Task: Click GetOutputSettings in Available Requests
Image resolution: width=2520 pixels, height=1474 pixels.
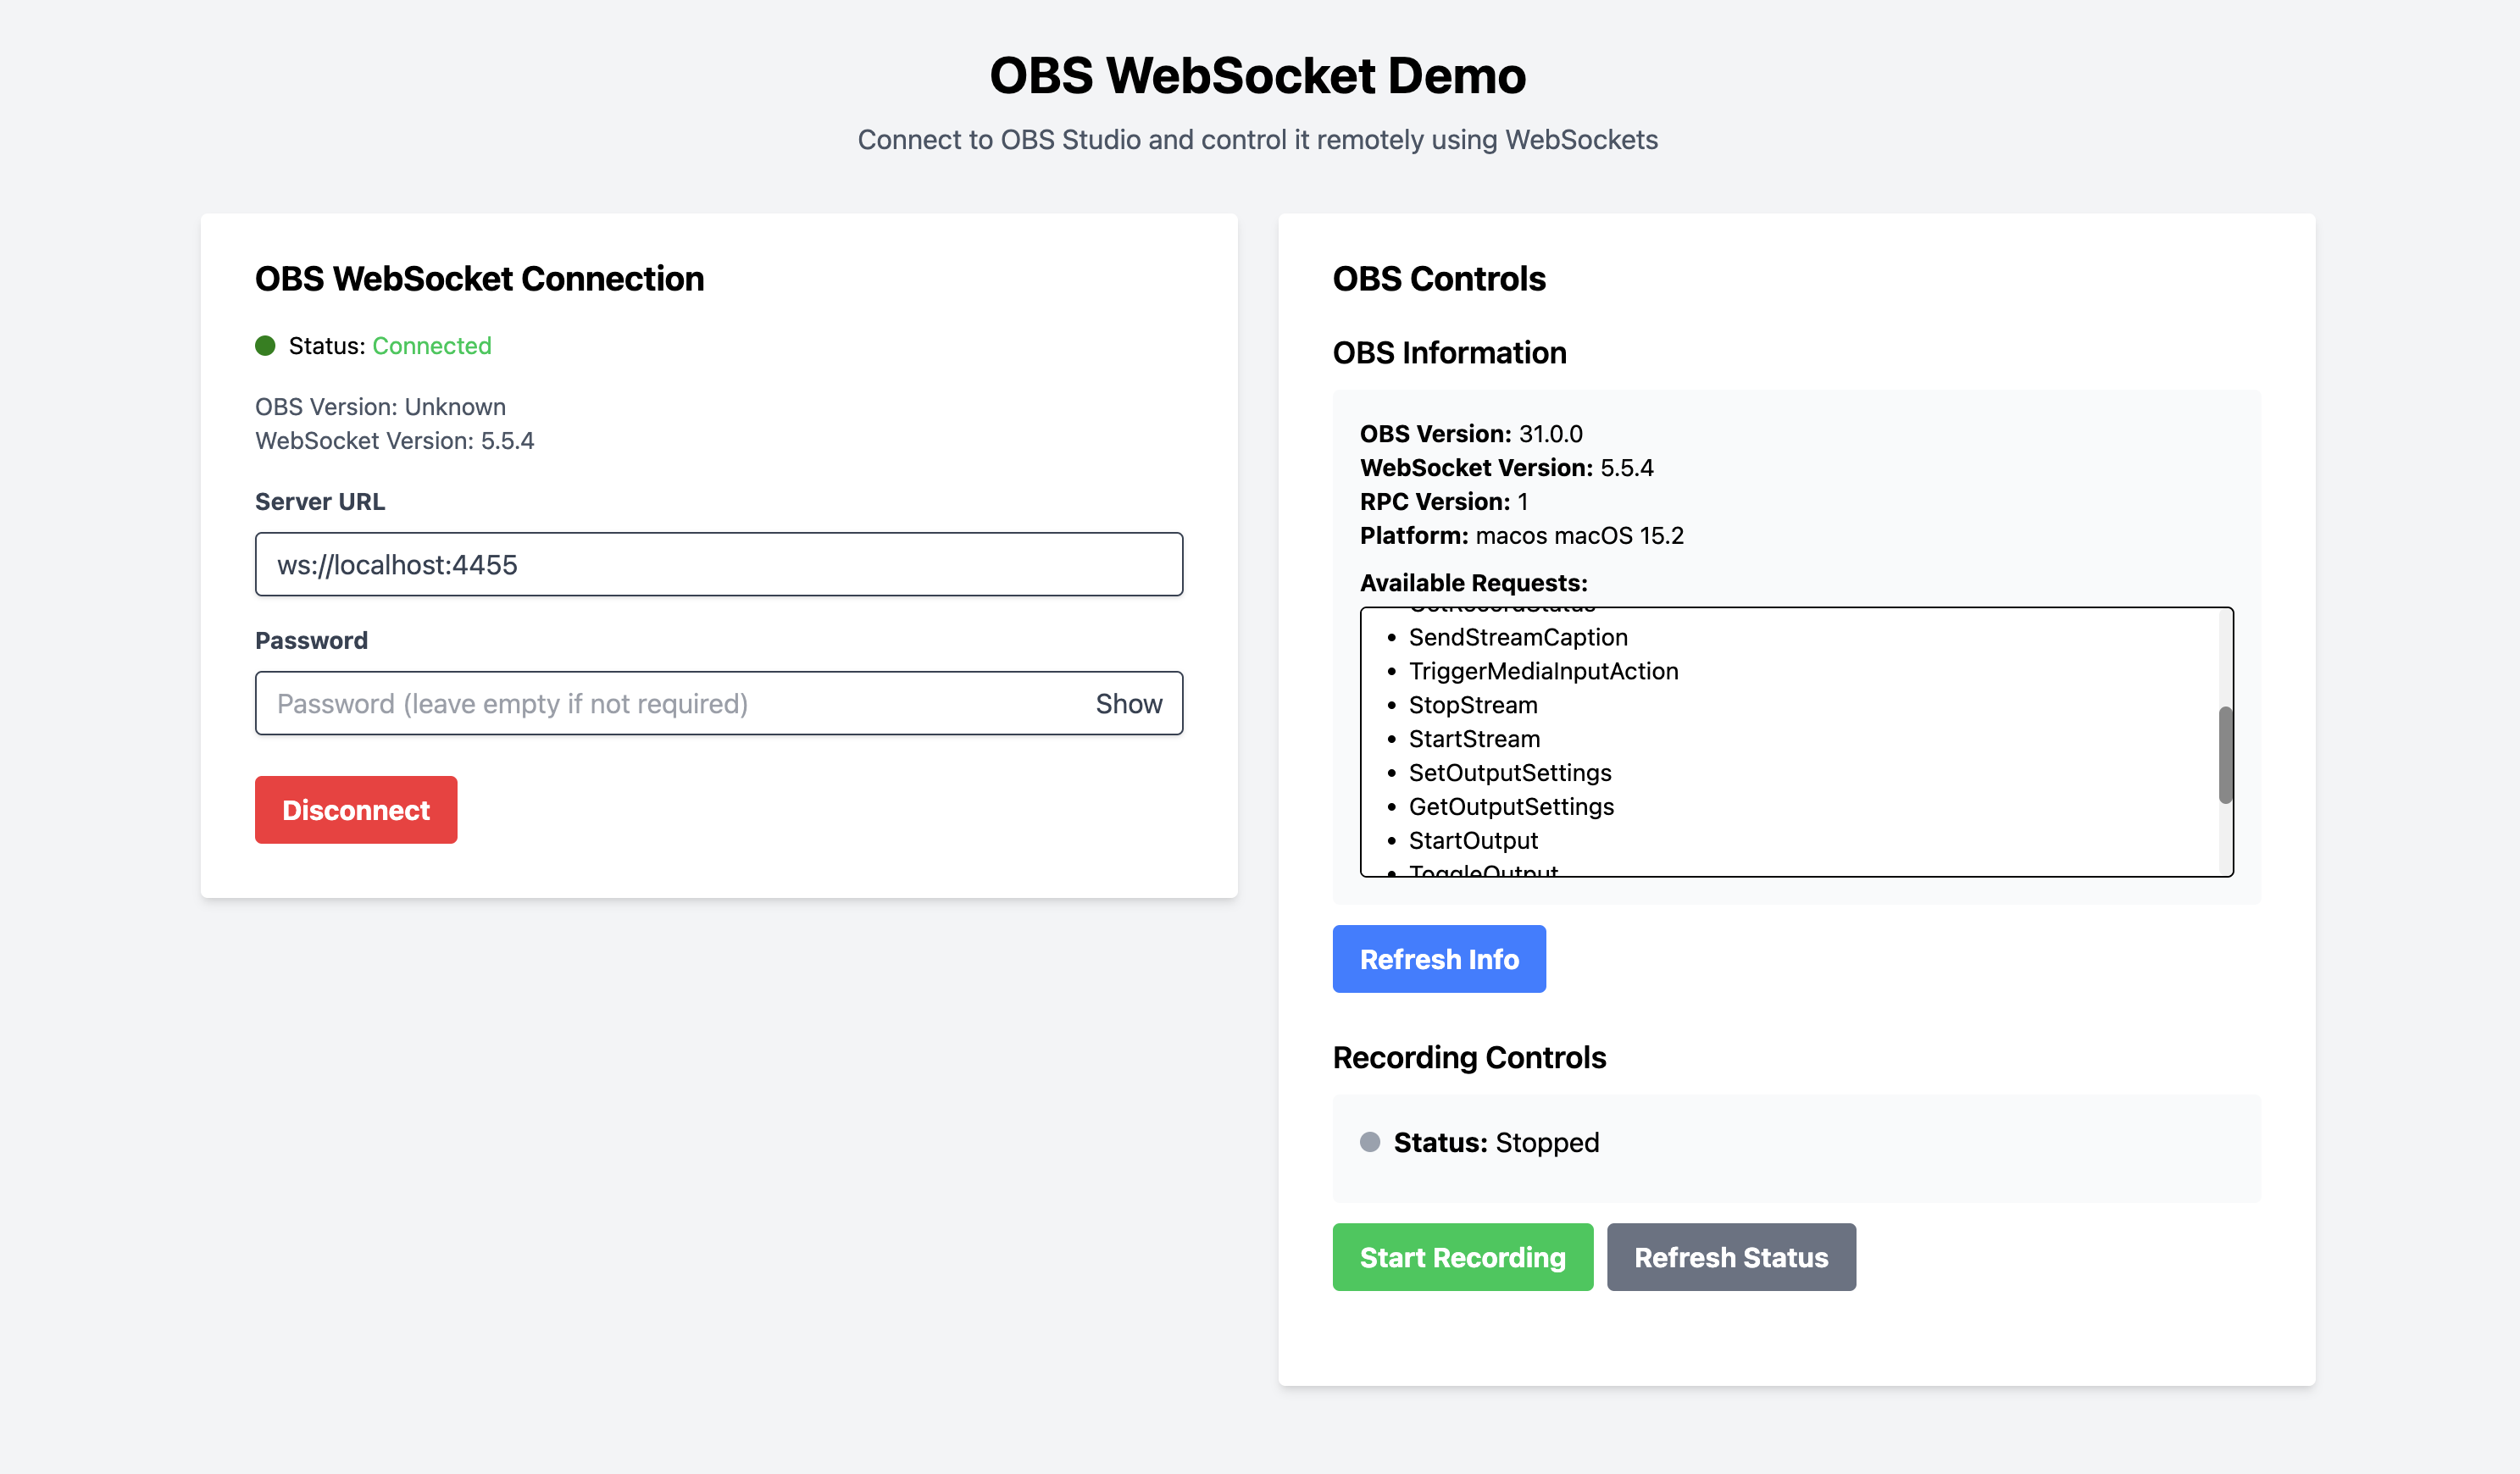Action: [1511, 807]
